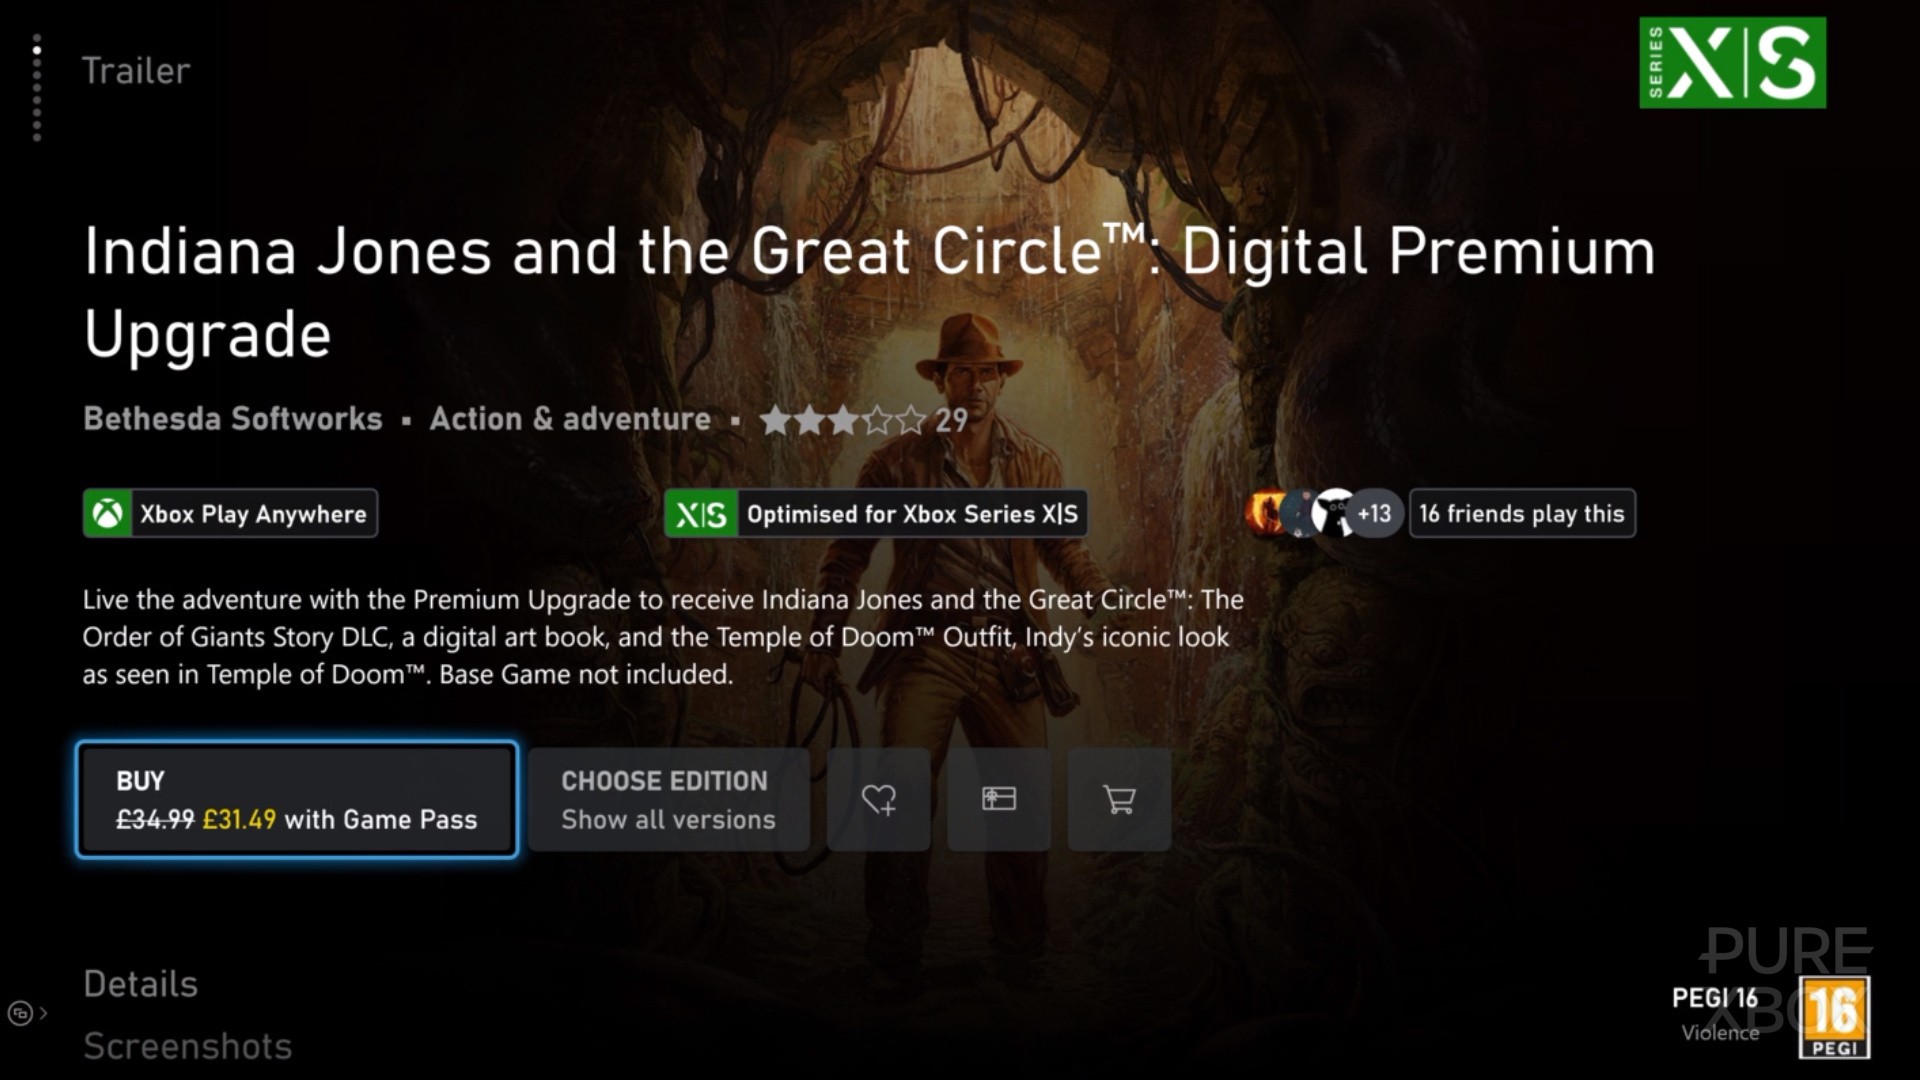
Task: Add game to wishlist with heart icon
Action: point(878,799)
